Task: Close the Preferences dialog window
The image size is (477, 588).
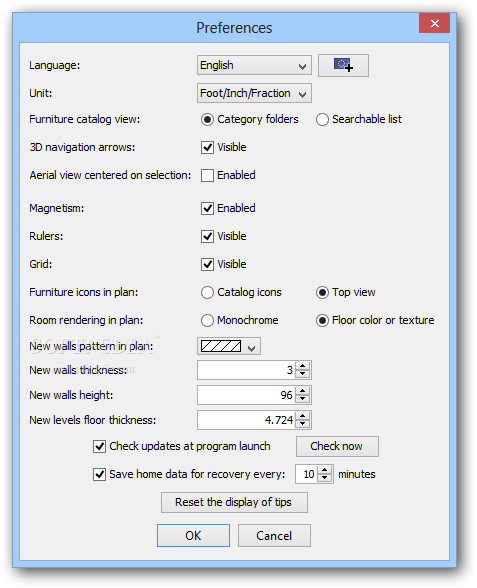Action: pyautogui.click(x=435, y=24)
